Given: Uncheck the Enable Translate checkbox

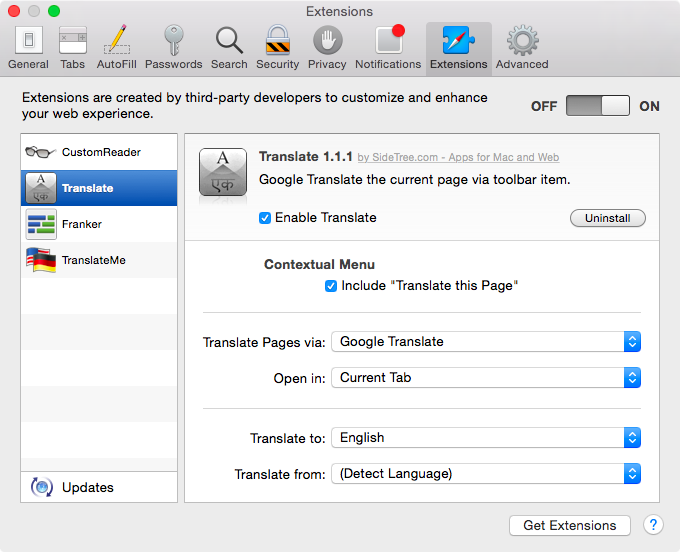Looking at the screenshot, I should pyautogui.click(x=265, y=218).
